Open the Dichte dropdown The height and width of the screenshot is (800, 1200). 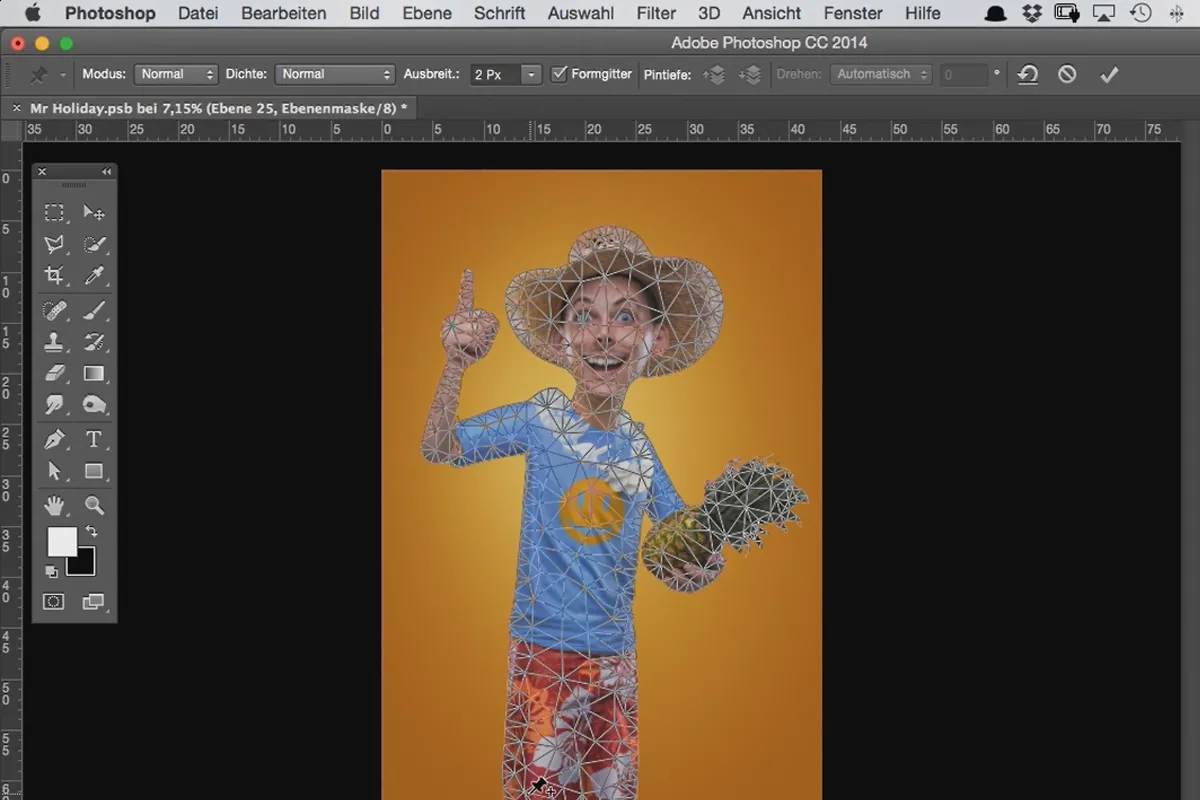click(335, 74)
